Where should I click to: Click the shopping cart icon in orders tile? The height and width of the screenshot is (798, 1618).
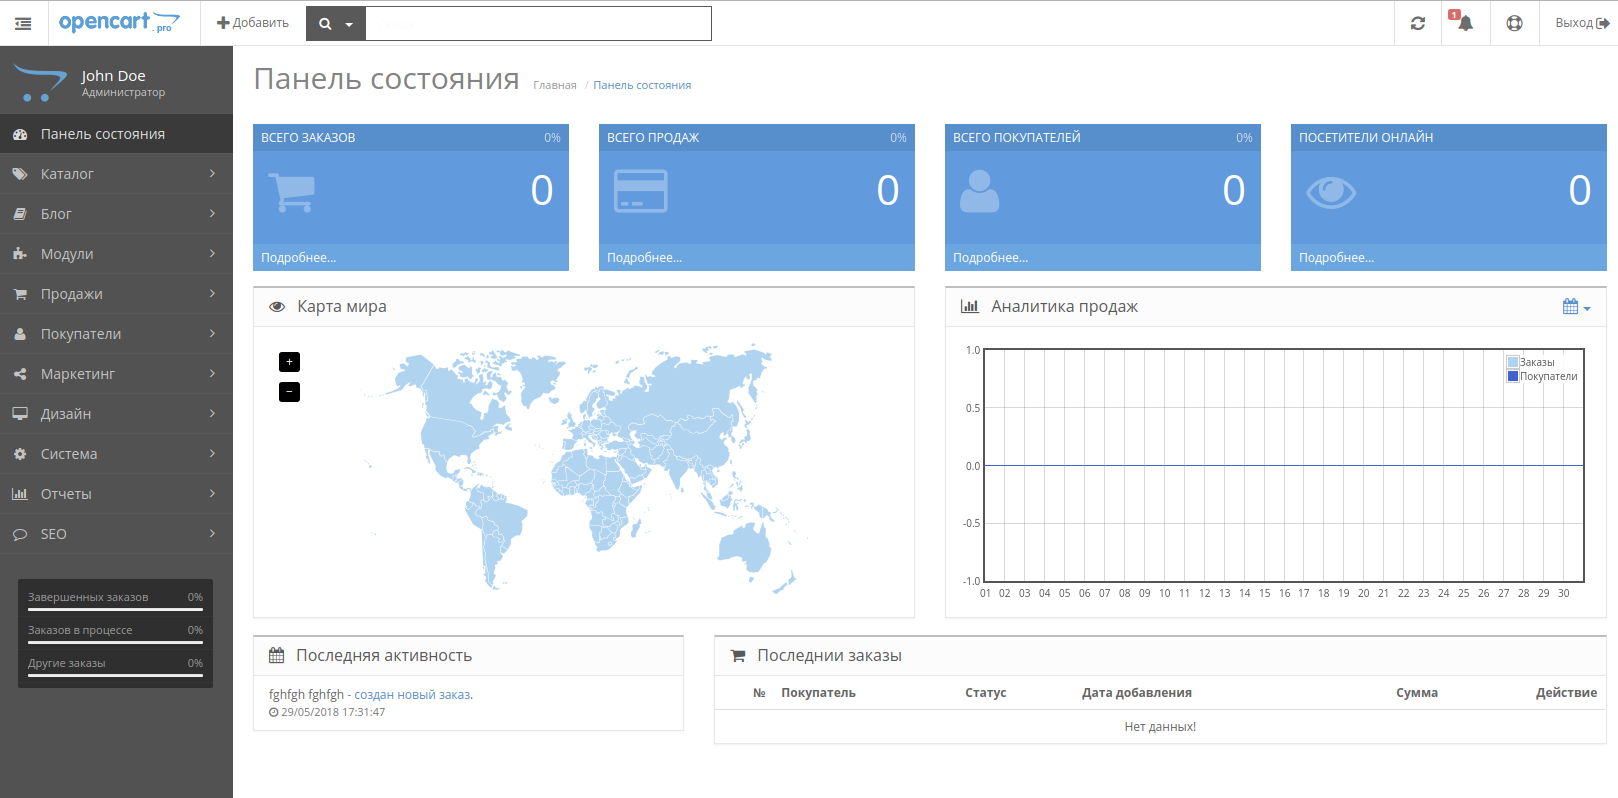[292, 191]
